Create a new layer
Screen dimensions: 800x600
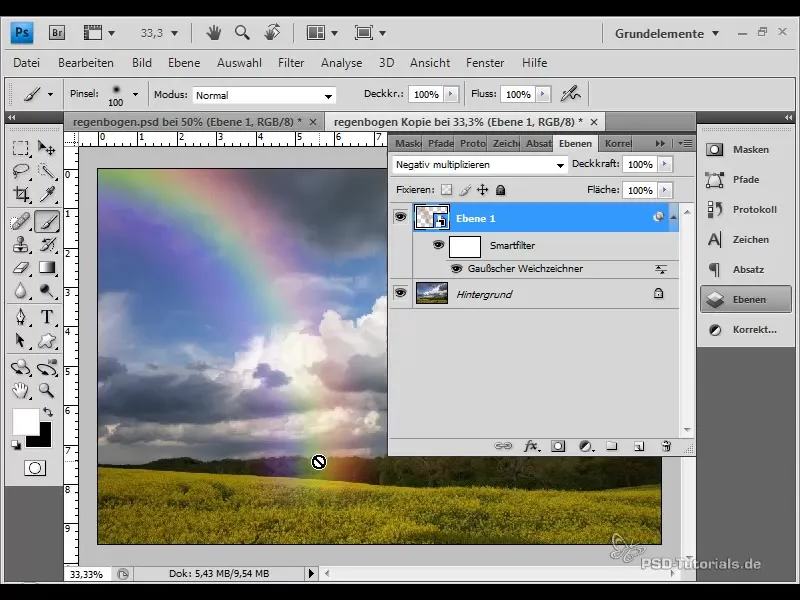point(639,446)
